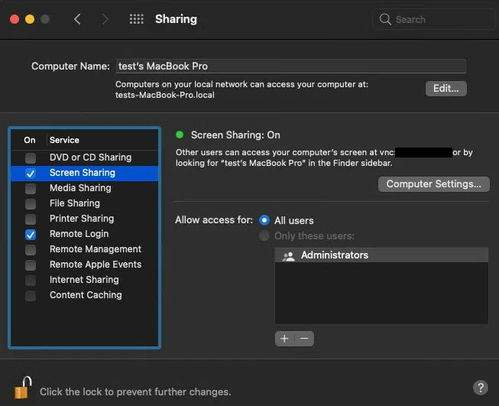Click the lock icon to prevent changes

(x=23, y=388)
